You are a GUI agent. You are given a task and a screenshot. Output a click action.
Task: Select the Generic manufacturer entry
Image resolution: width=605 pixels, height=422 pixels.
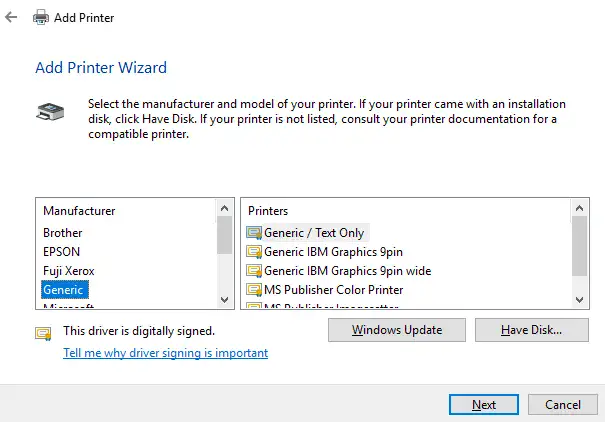click(x=64, y=290)
